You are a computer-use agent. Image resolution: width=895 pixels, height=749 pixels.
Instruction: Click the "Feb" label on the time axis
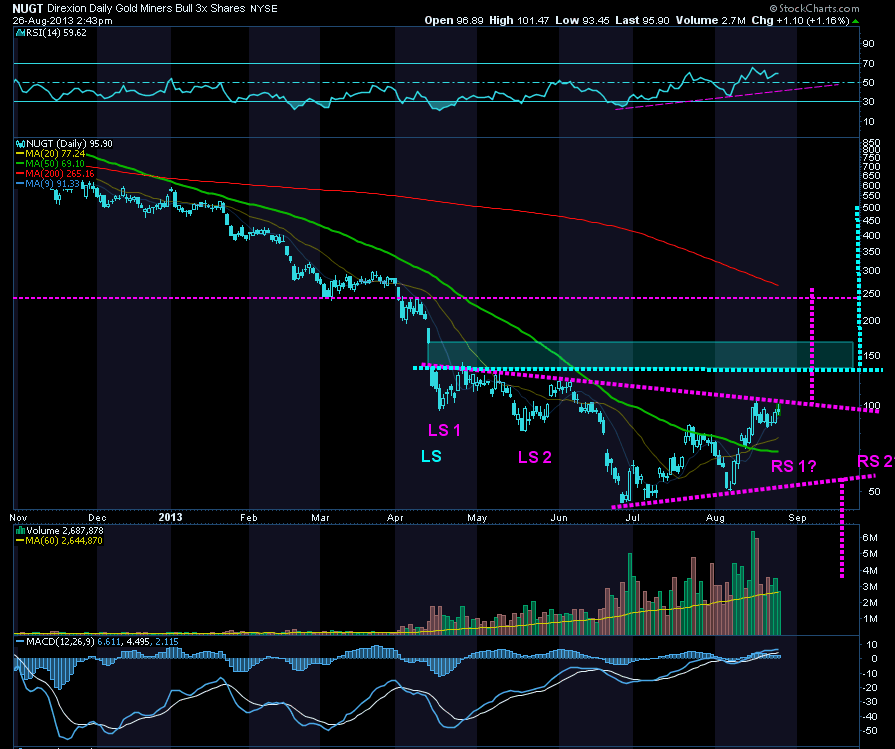(x=249, y=518)
